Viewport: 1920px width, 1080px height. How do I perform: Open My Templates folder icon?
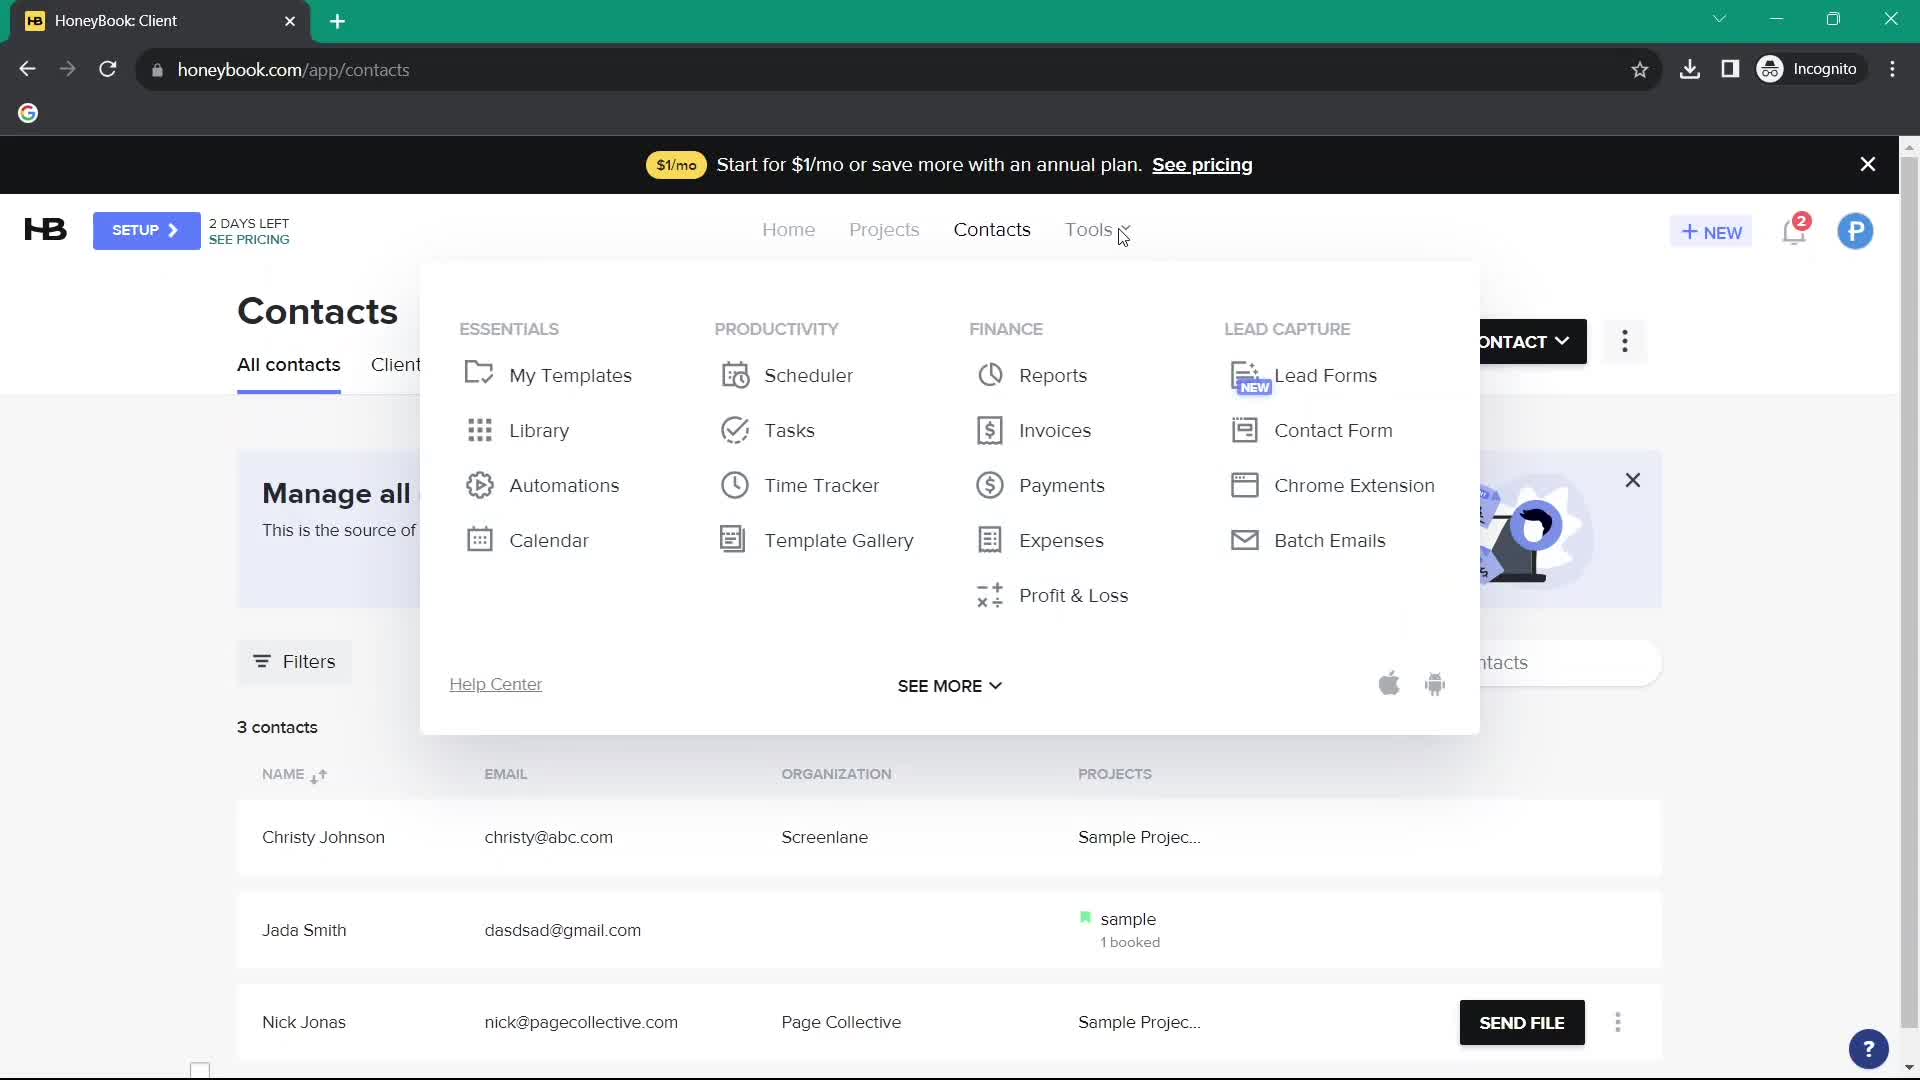point(479,374)
